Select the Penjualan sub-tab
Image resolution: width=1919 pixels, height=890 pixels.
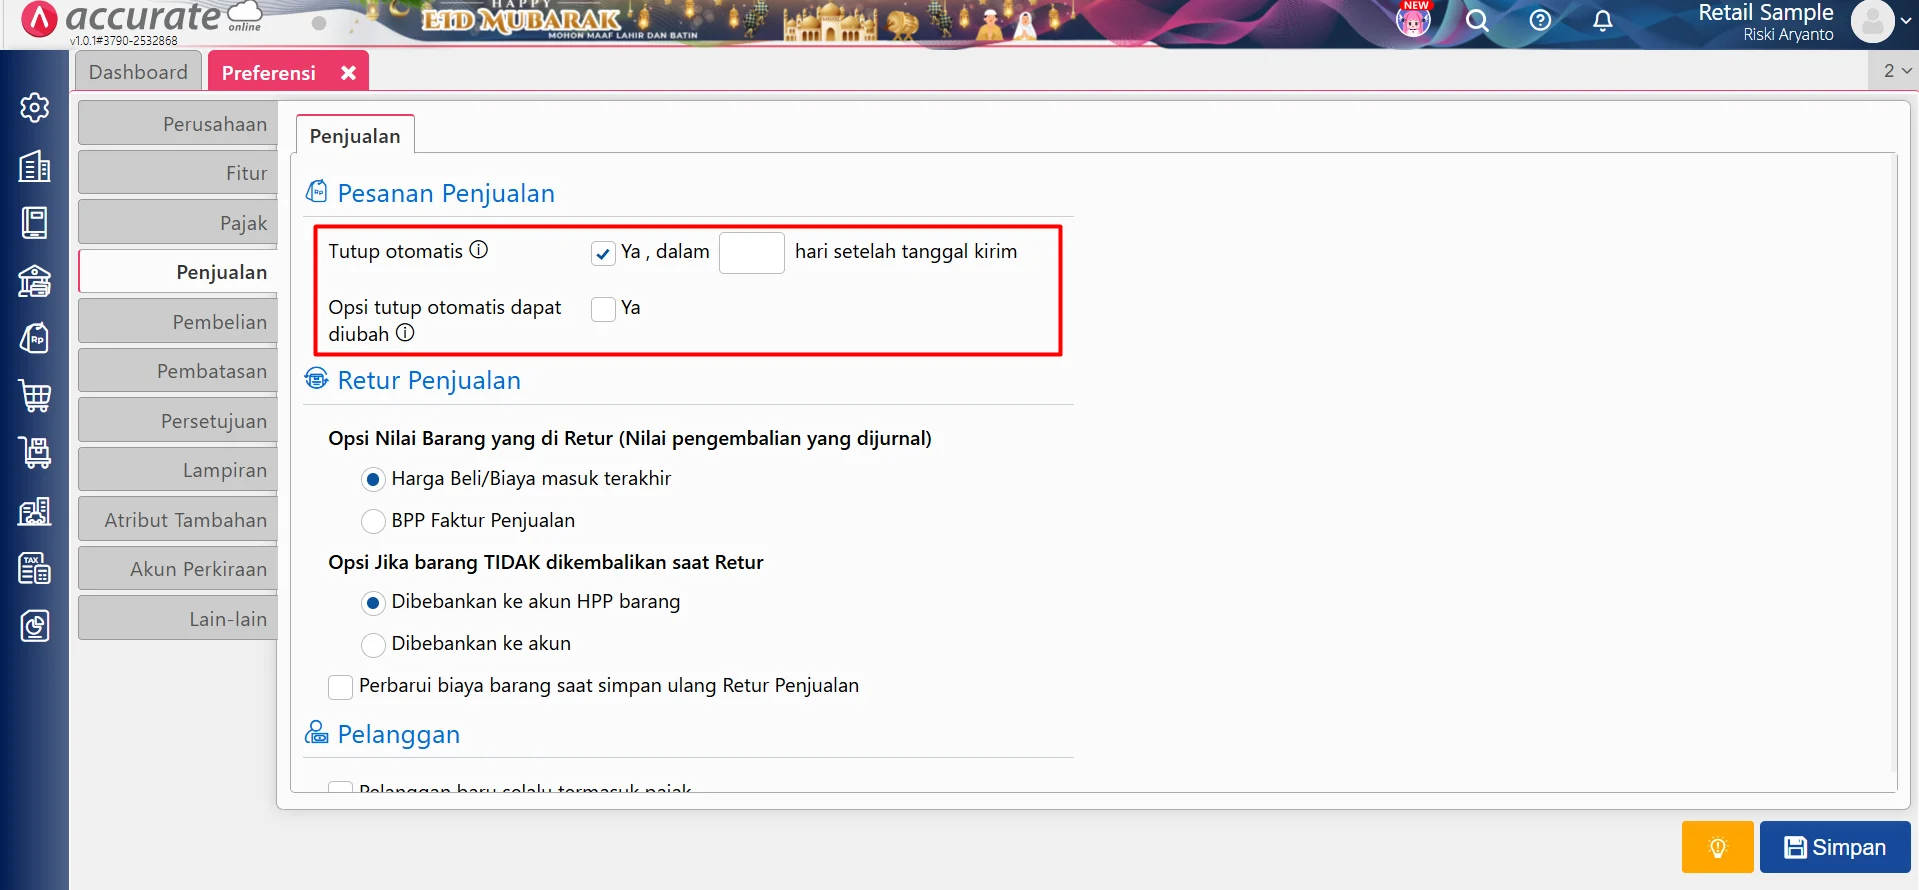click(355, 136)
